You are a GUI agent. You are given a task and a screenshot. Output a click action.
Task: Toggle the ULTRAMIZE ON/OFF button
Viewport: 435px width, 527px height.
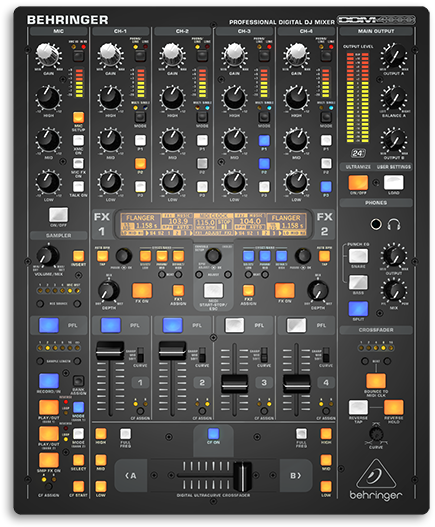coord(358,183)
